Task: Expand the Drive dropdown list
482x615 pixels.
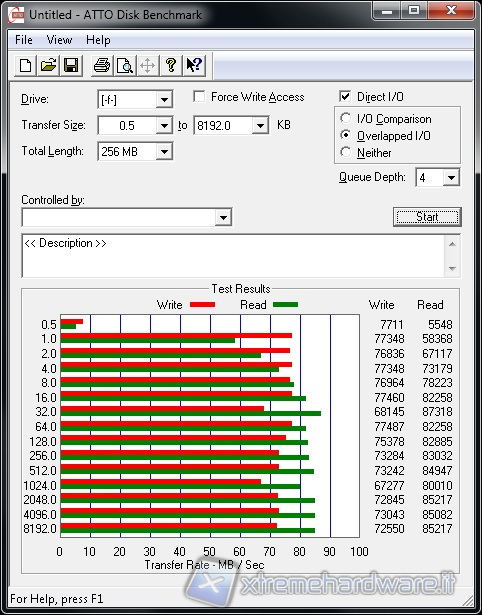Action: 164,100
